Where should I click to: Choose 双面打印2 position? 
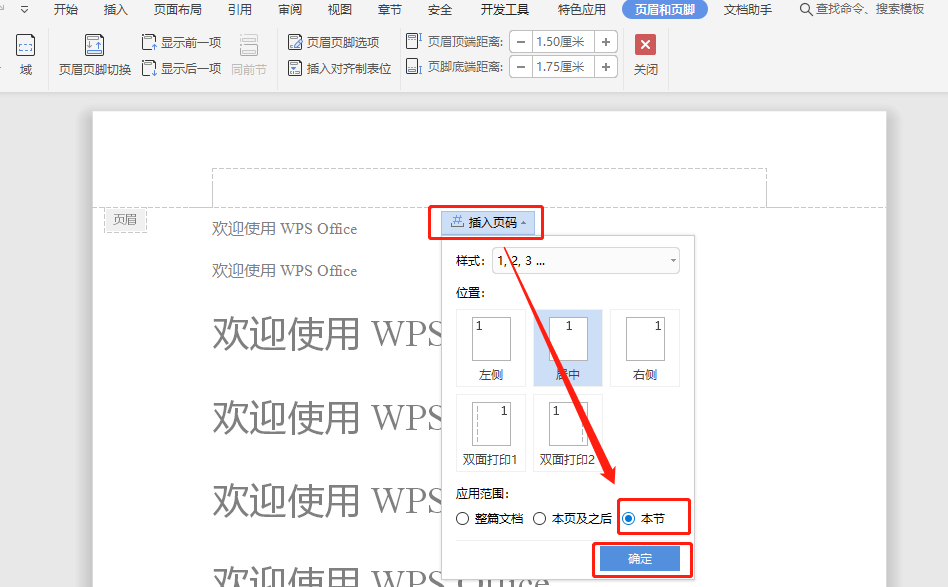pos(568,433)
